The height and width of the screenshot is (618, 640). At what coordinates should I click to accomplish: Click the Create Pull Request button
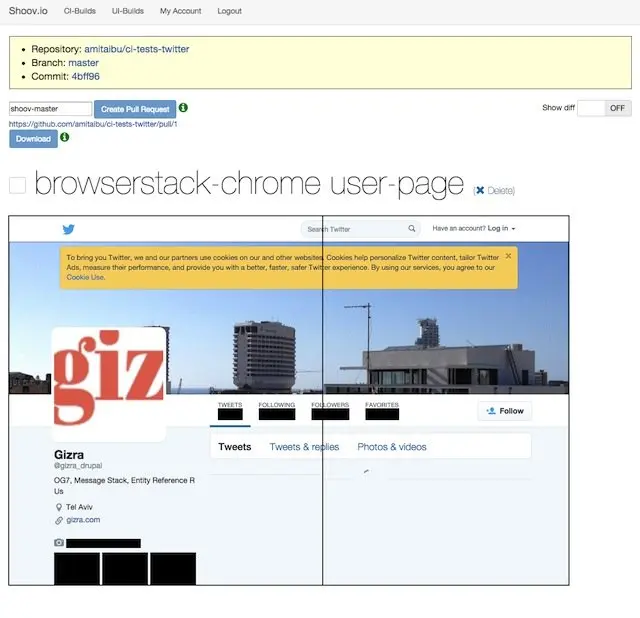(135, 109)
